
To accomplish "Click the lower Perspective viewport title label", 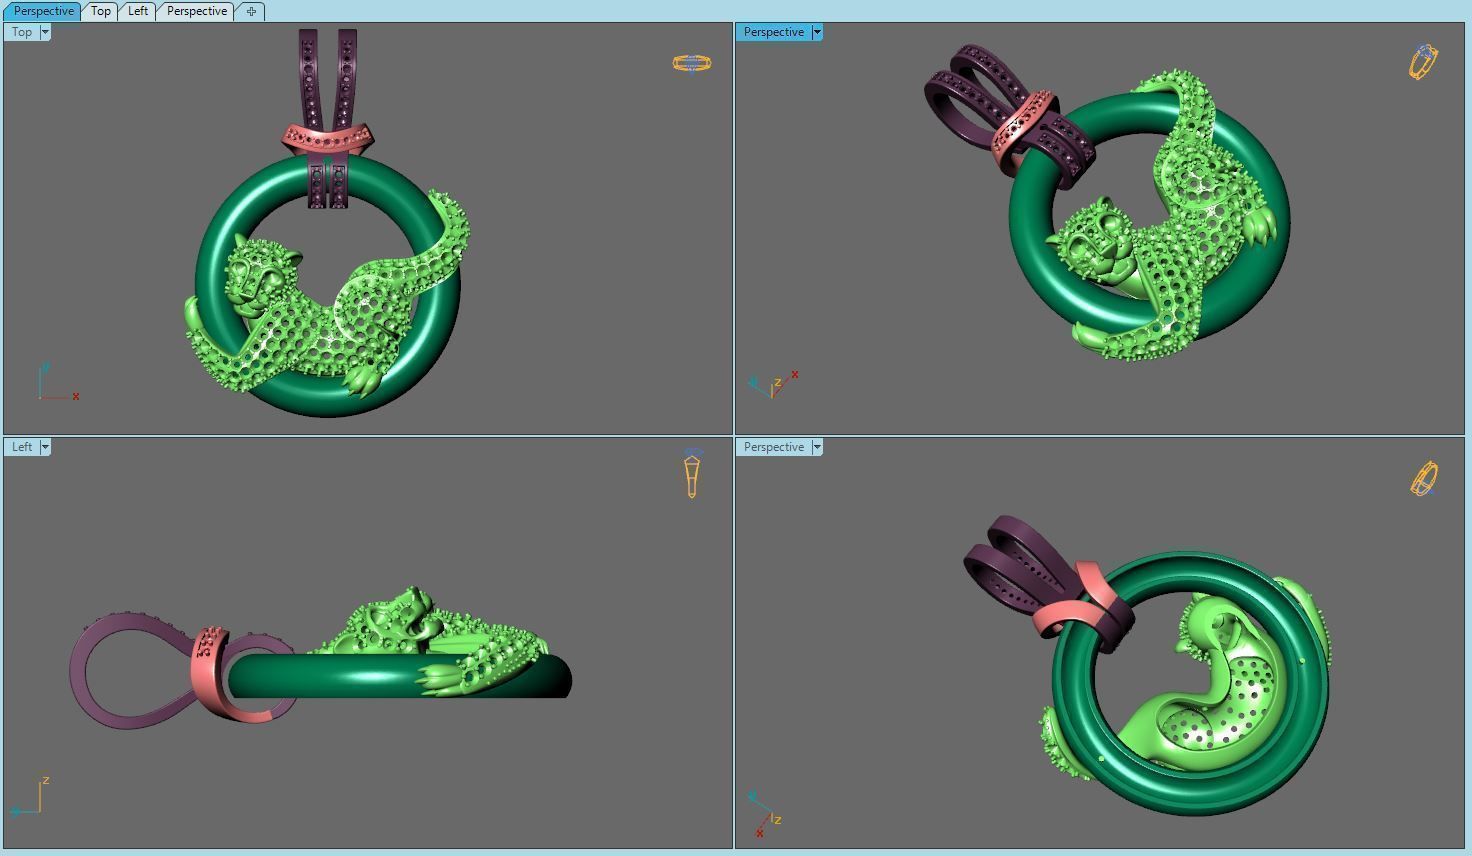I will pyautogui.click(x=774, y=447).
